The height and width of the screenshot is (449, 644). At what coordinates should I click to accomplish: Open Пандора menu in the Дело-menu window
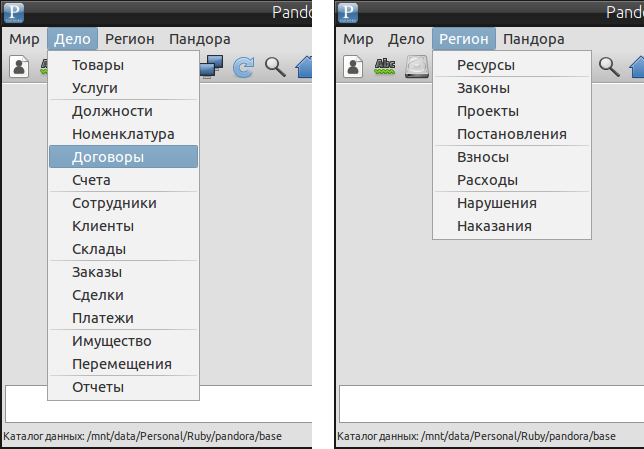(x=200, y=39)
